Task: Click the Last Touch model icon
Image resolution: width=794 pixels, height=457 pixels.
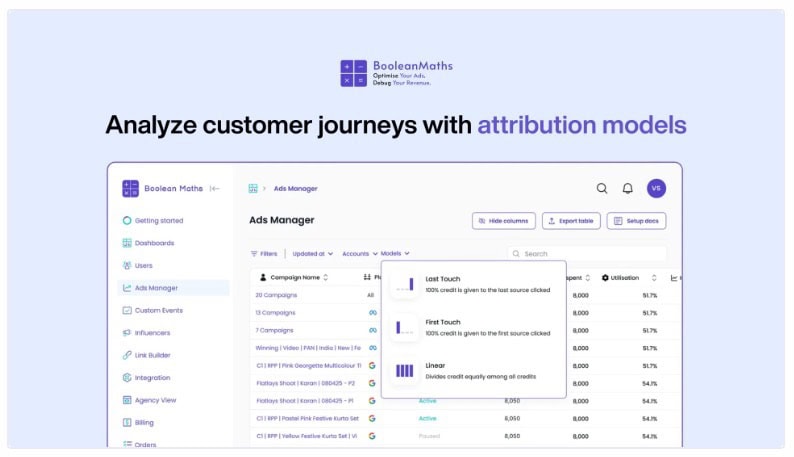Action: (404, 283)
